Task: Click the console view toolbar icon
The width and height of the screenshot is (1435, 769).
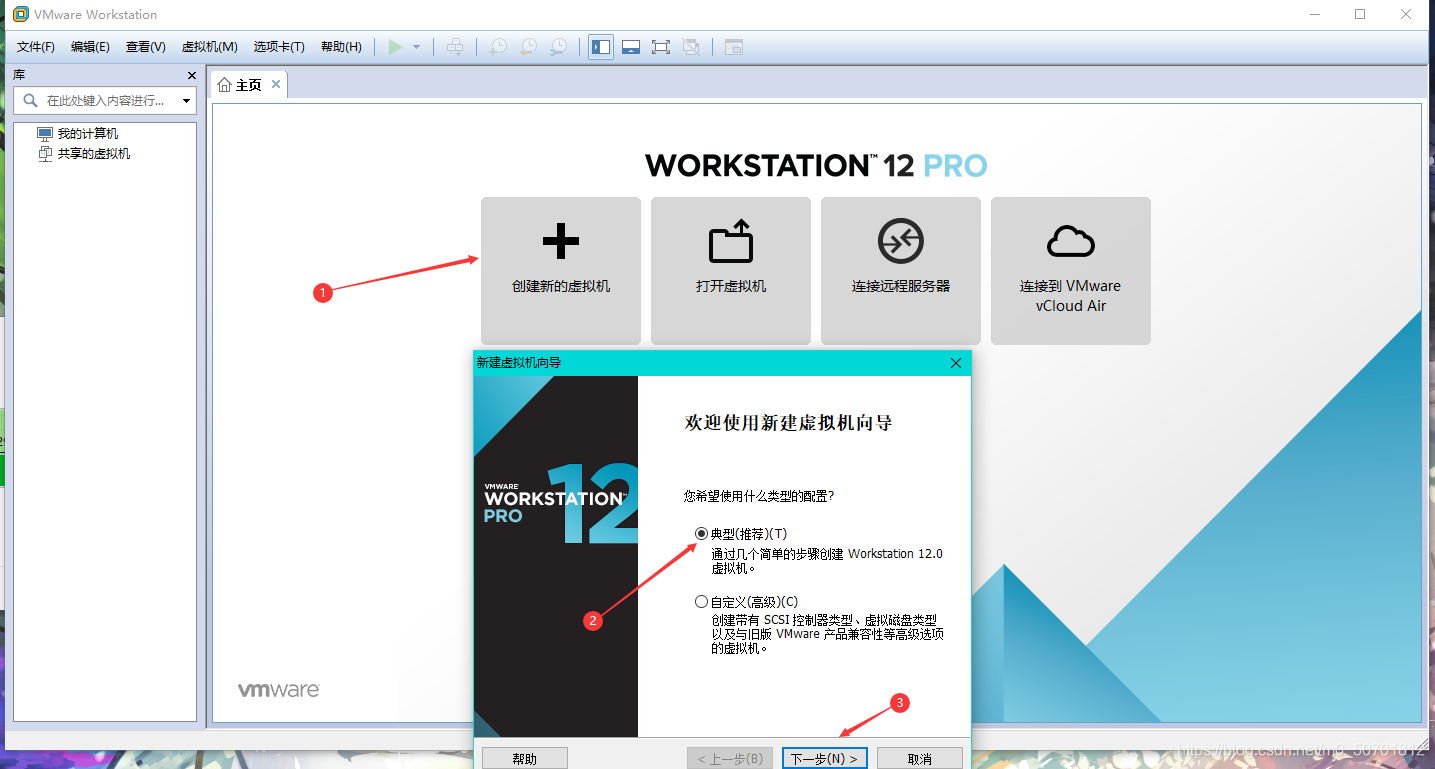Action: tap(734, 47)
